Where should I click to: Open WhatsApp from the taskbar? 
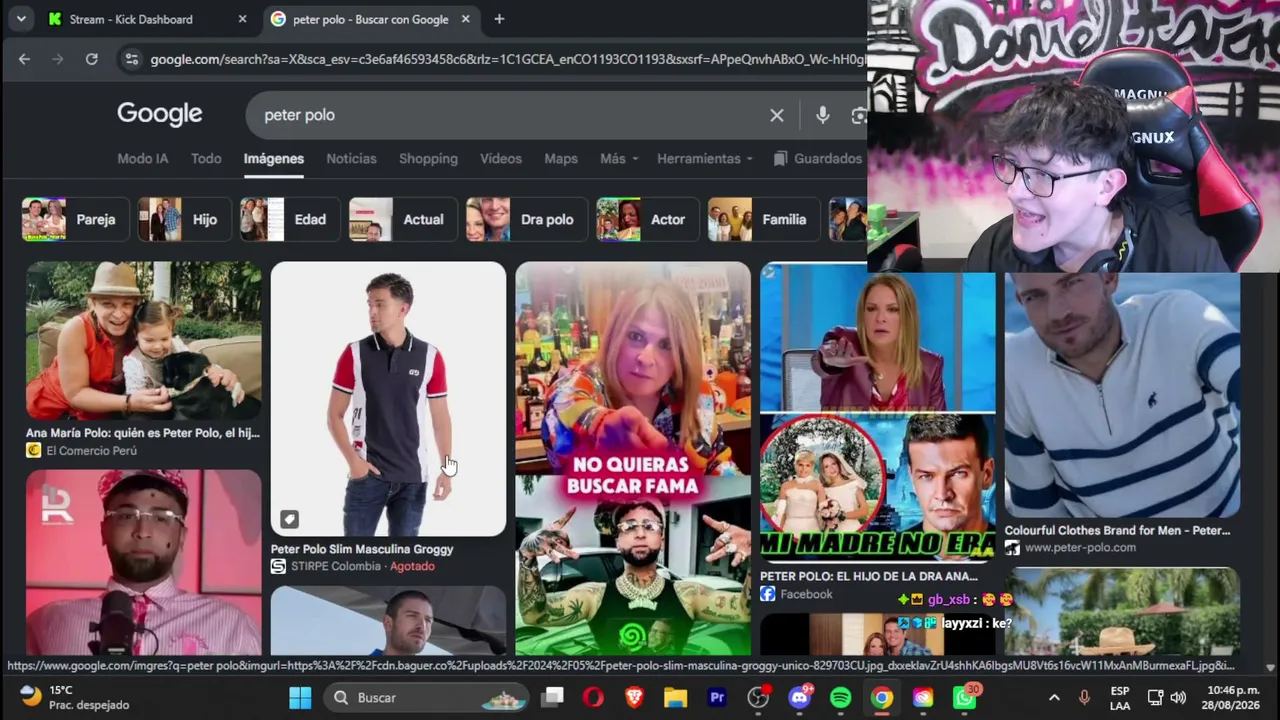click(x=964, y=697)
